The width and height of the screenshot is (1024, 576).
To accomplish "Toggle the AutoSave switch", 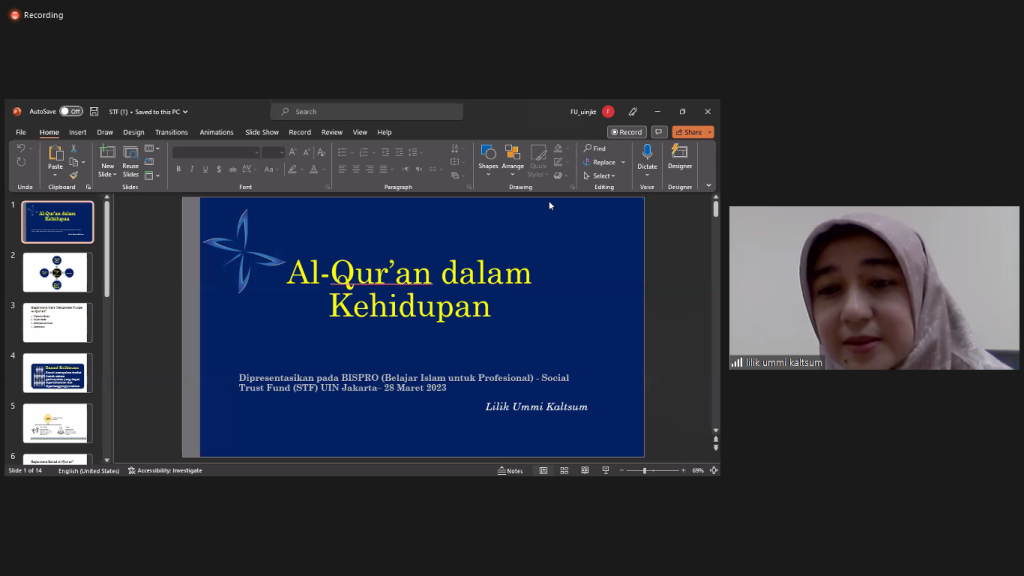I will point(71,112).
